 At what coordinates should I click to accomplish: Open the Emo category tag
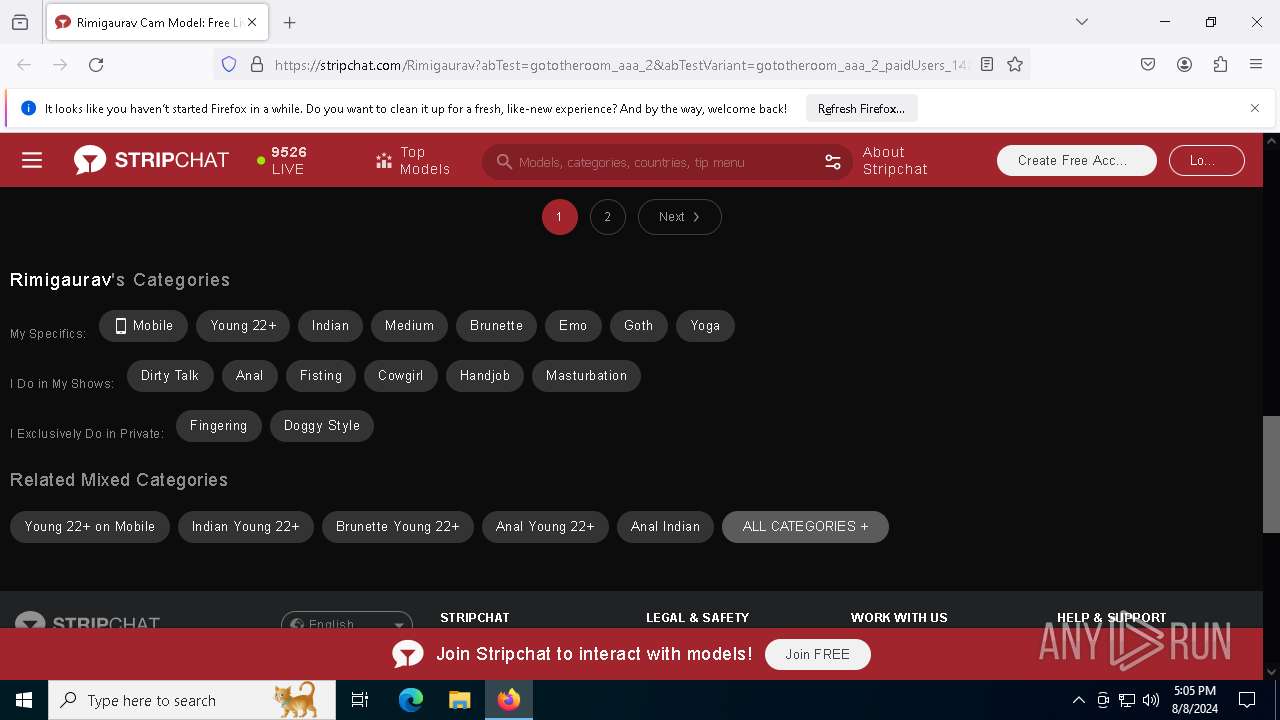point(573,326)
